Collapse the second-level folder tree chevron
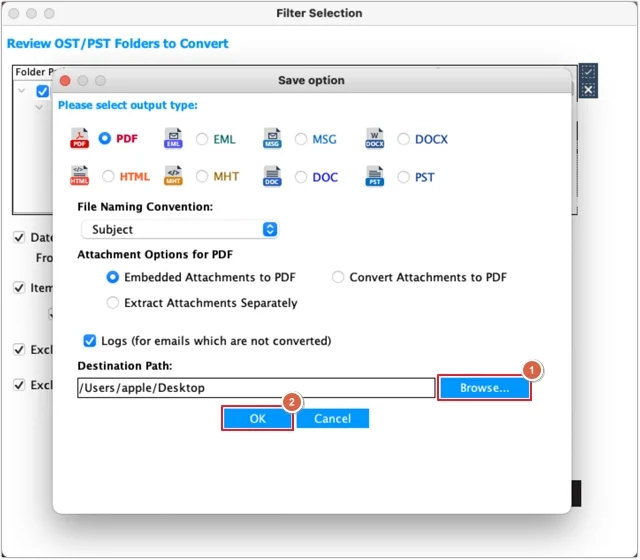This screenshot has width=640, height=560. coord(39,108)
